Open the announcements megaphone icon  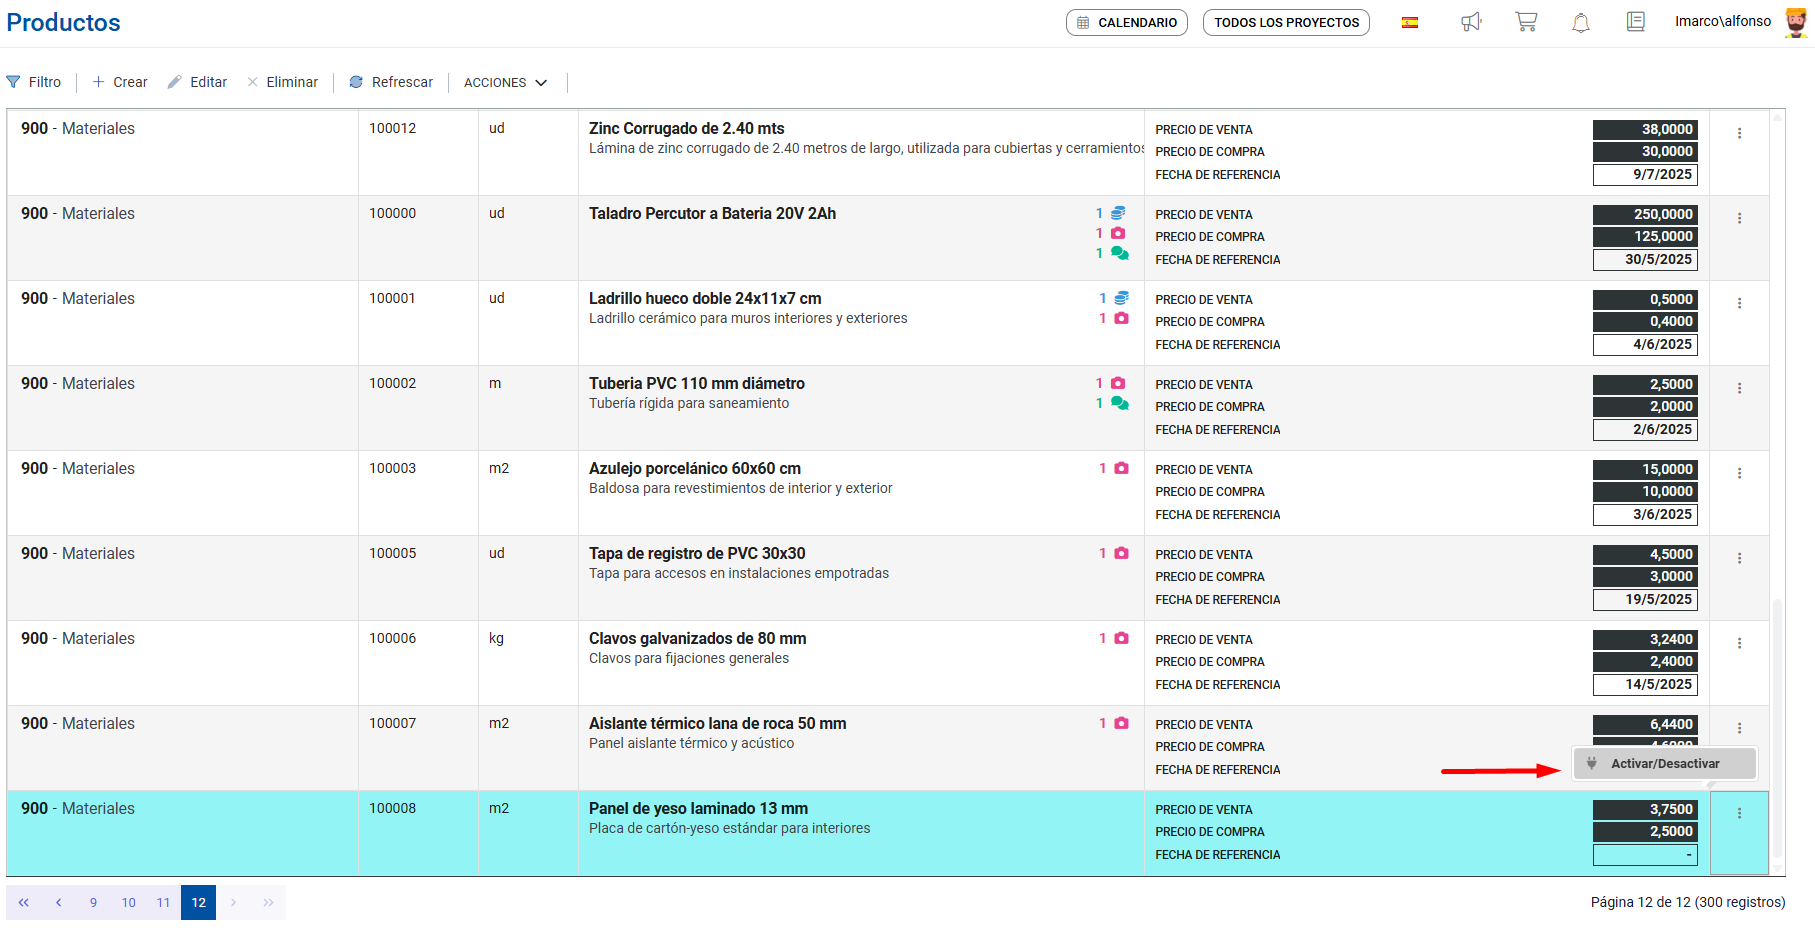1471,22
